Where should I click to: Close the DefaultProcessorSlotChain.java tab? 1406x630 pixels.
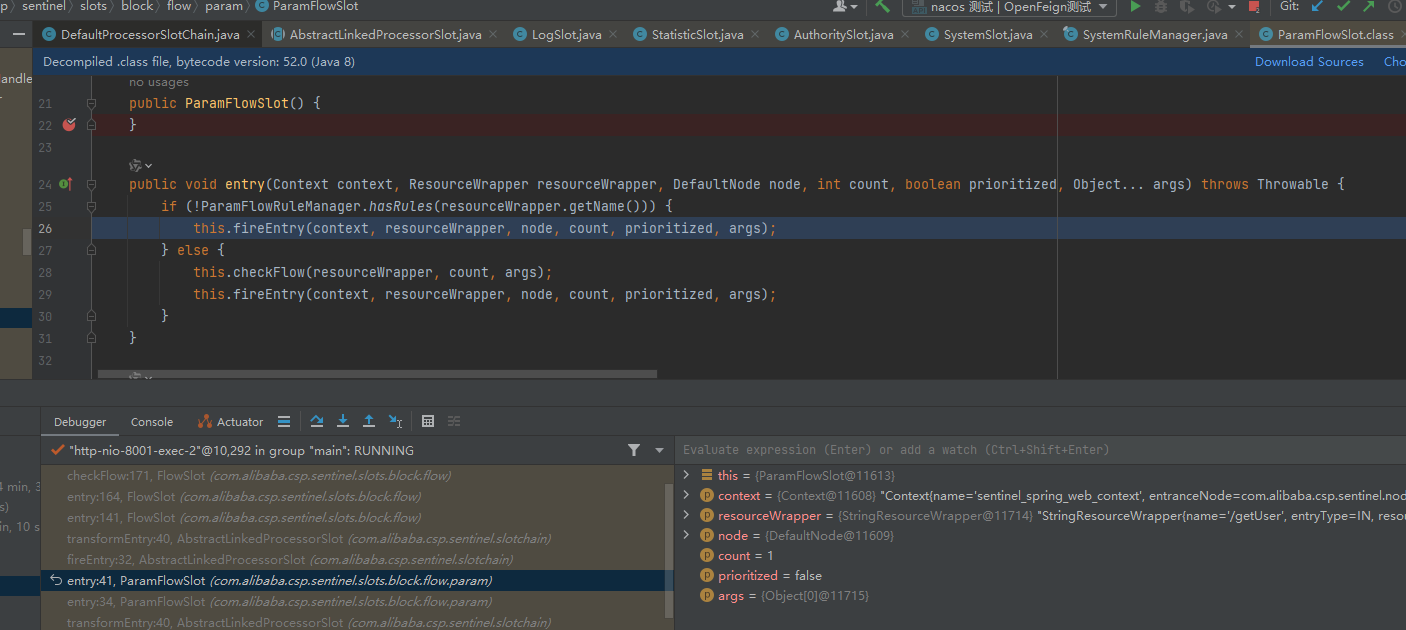[251, 34]
